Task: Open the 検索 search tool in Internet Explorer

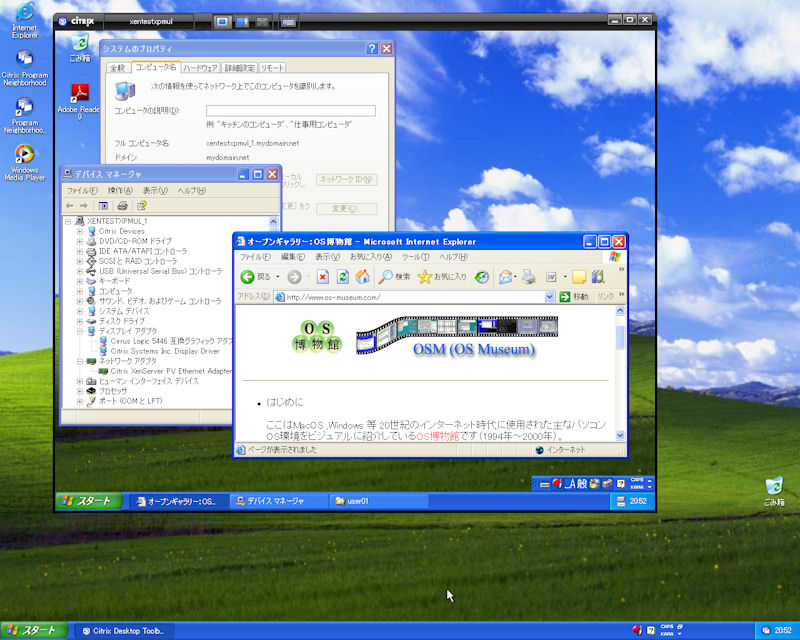Action: tap(394, 277)
